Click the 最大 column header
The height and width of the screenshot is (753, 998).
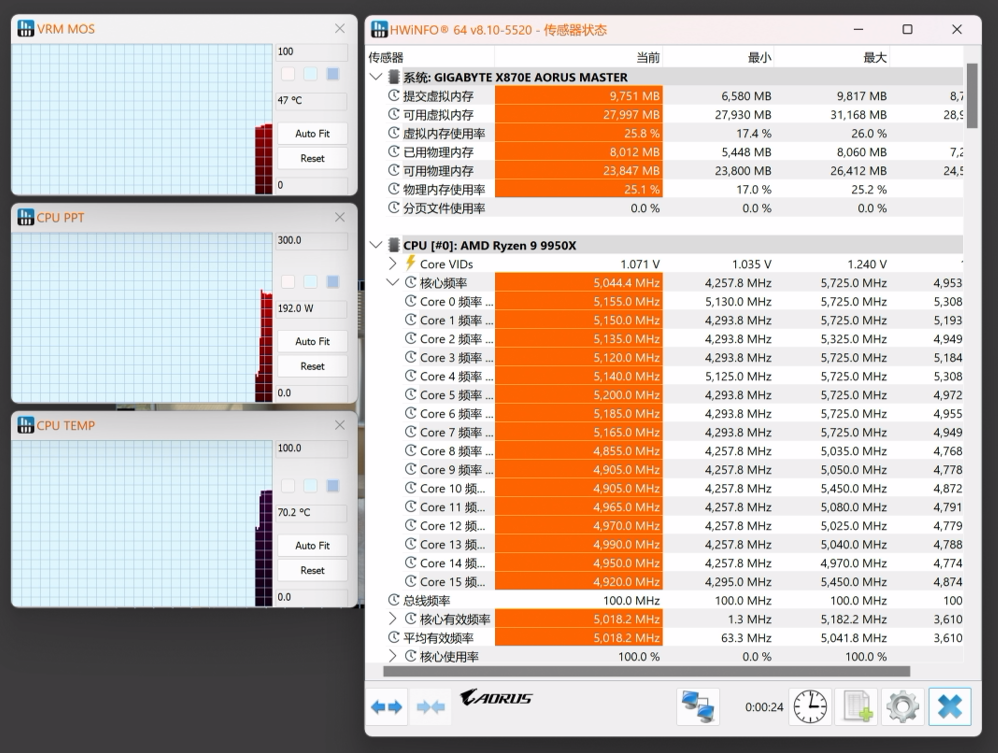(874, 58)
